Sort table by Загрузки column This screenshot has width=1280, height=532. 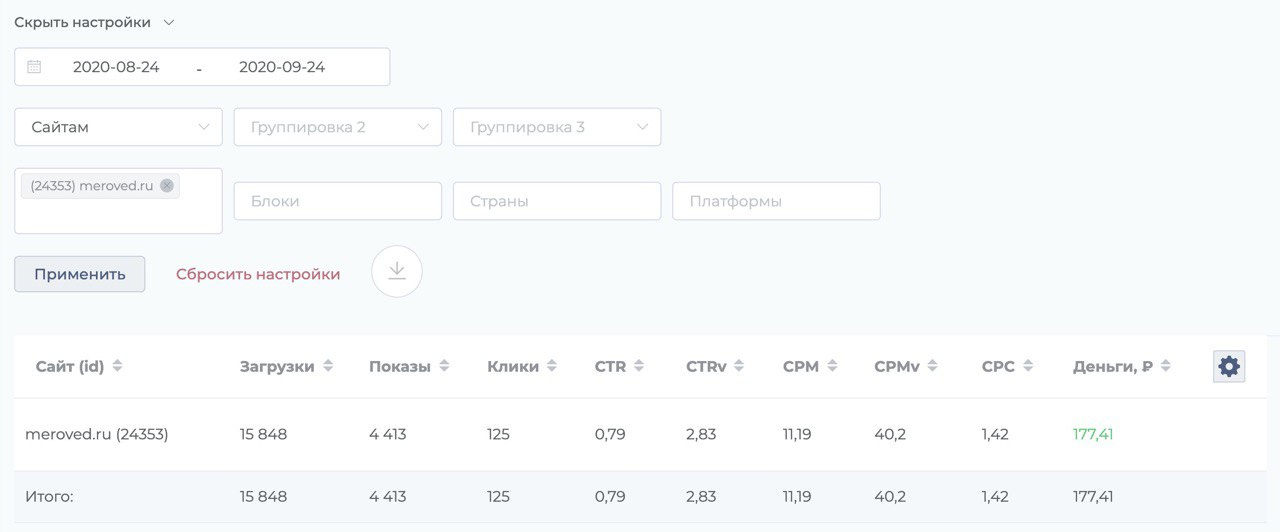click(x=328, y=367)
